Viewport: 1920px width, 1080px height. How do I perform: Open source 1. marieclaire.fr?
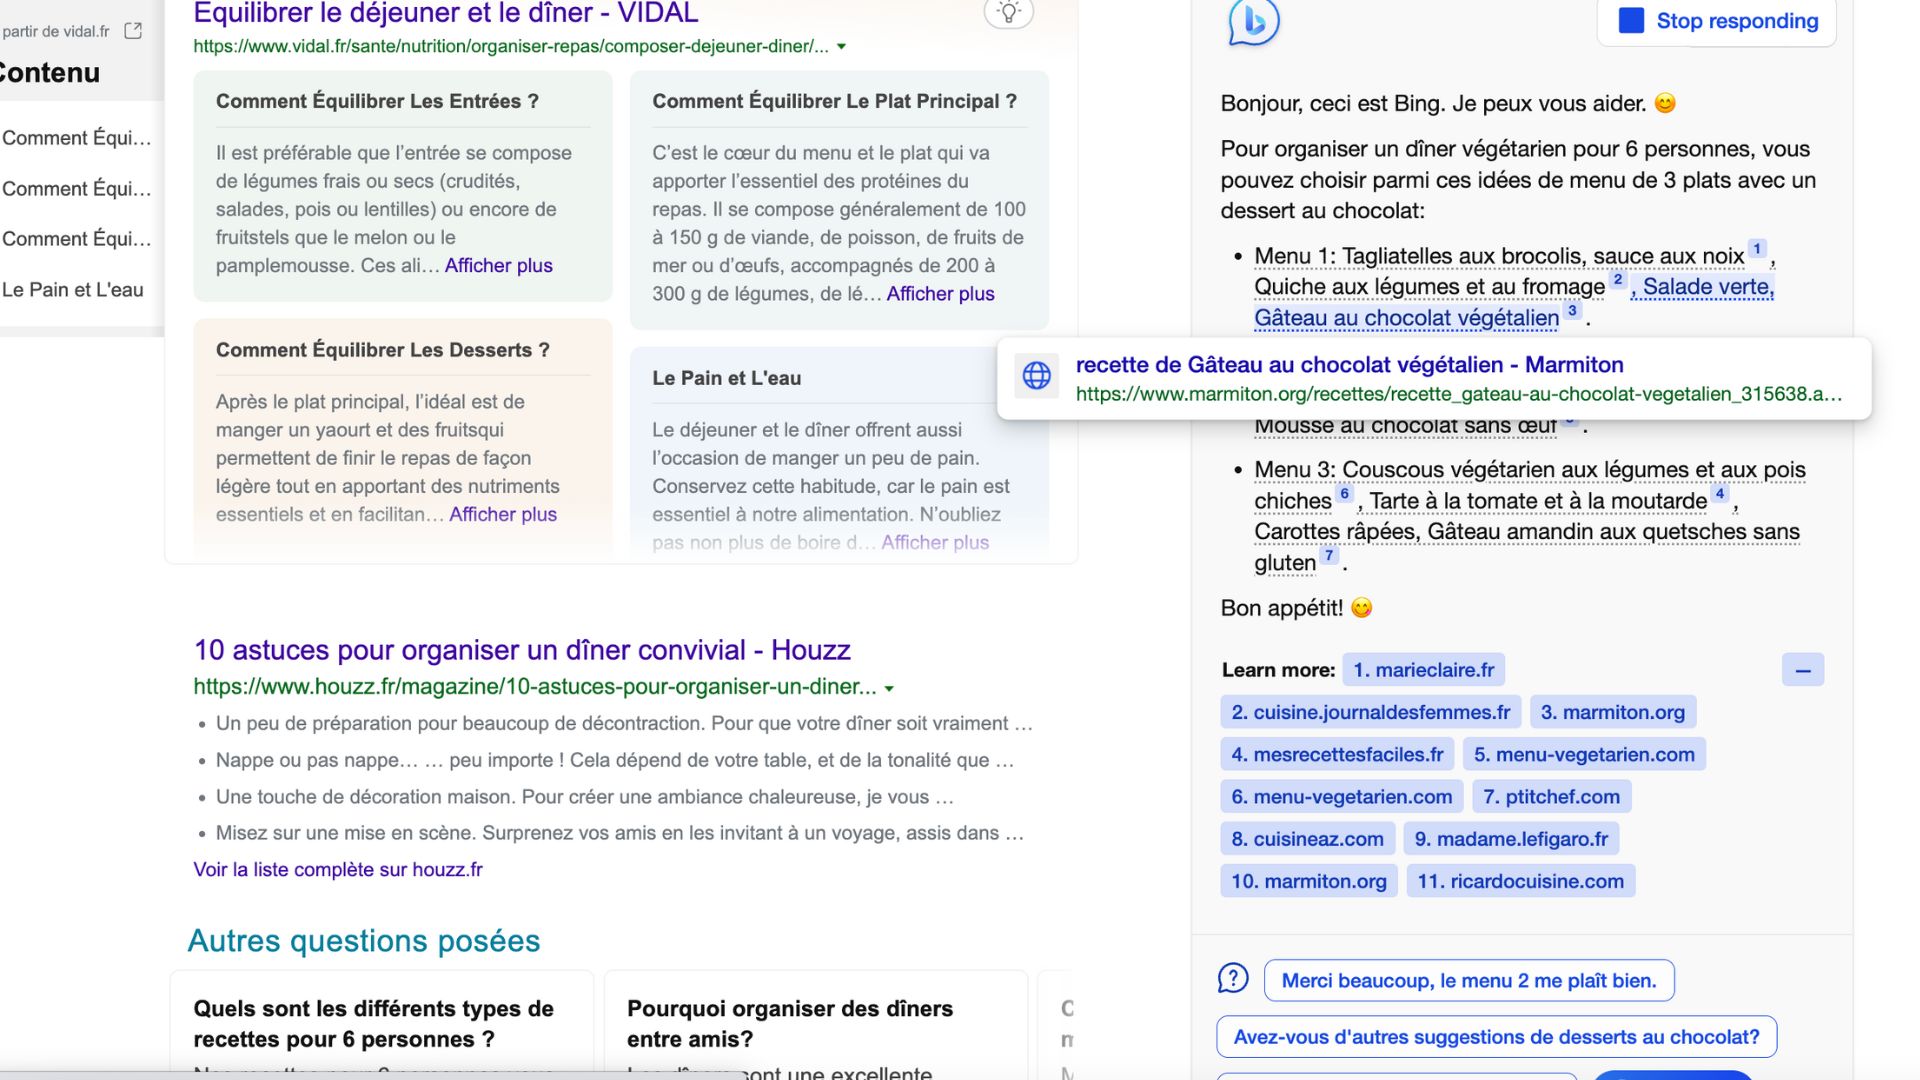point(1424,670)
